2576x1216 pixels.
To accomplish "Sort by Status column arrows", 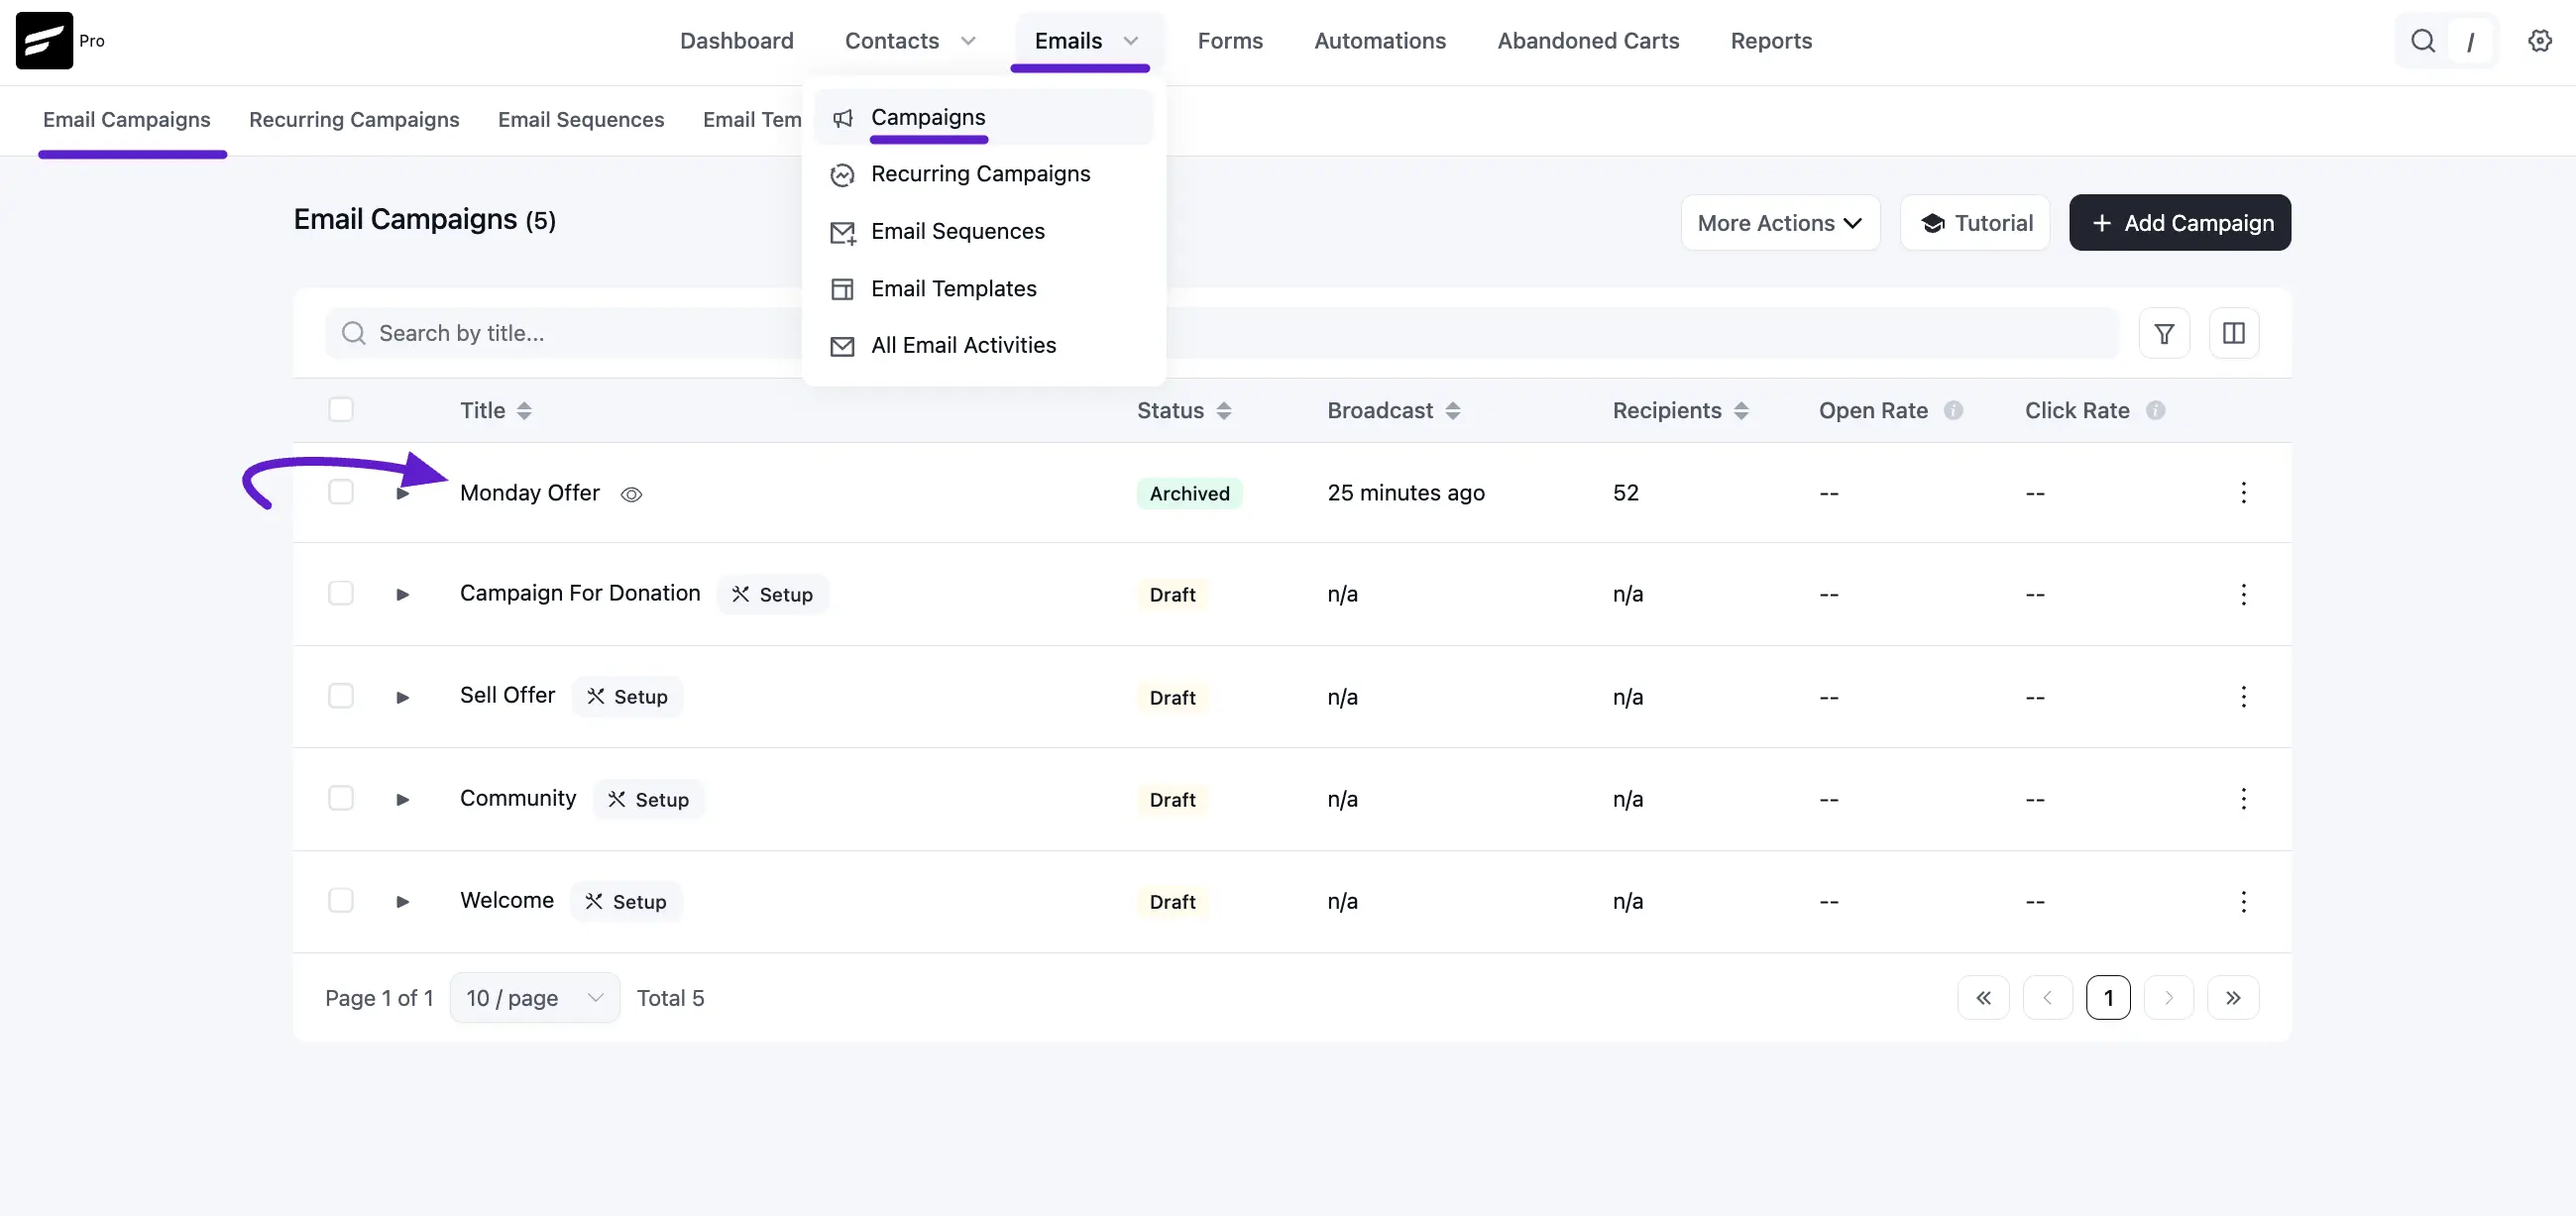I will pyautogui.click(x=1223, y=411).
